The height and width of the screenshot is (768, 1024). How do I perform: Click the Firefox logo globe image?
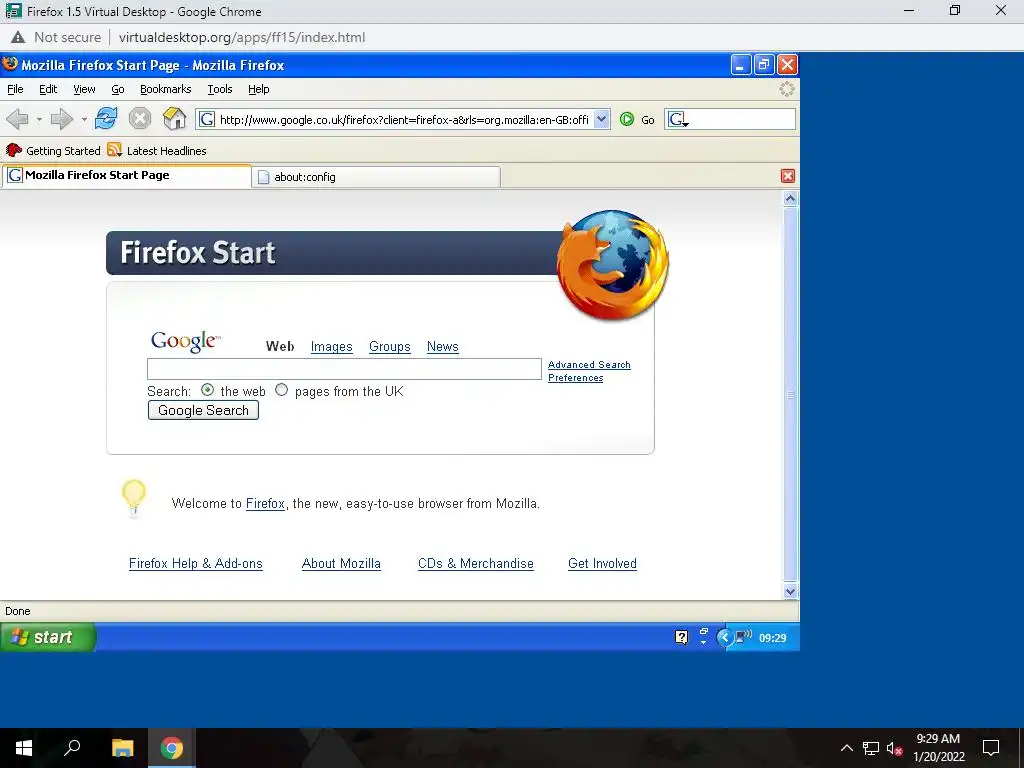(613, 264)
